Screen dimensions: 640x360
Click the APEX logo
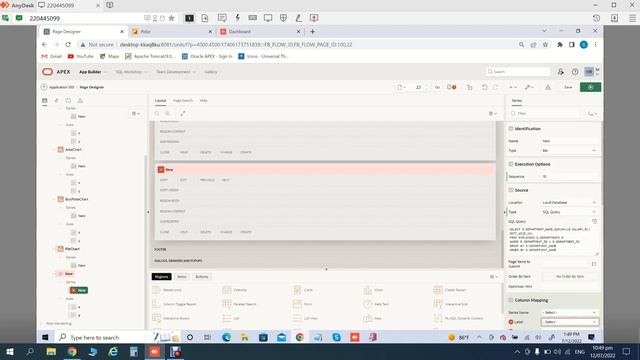click(56, 72)
